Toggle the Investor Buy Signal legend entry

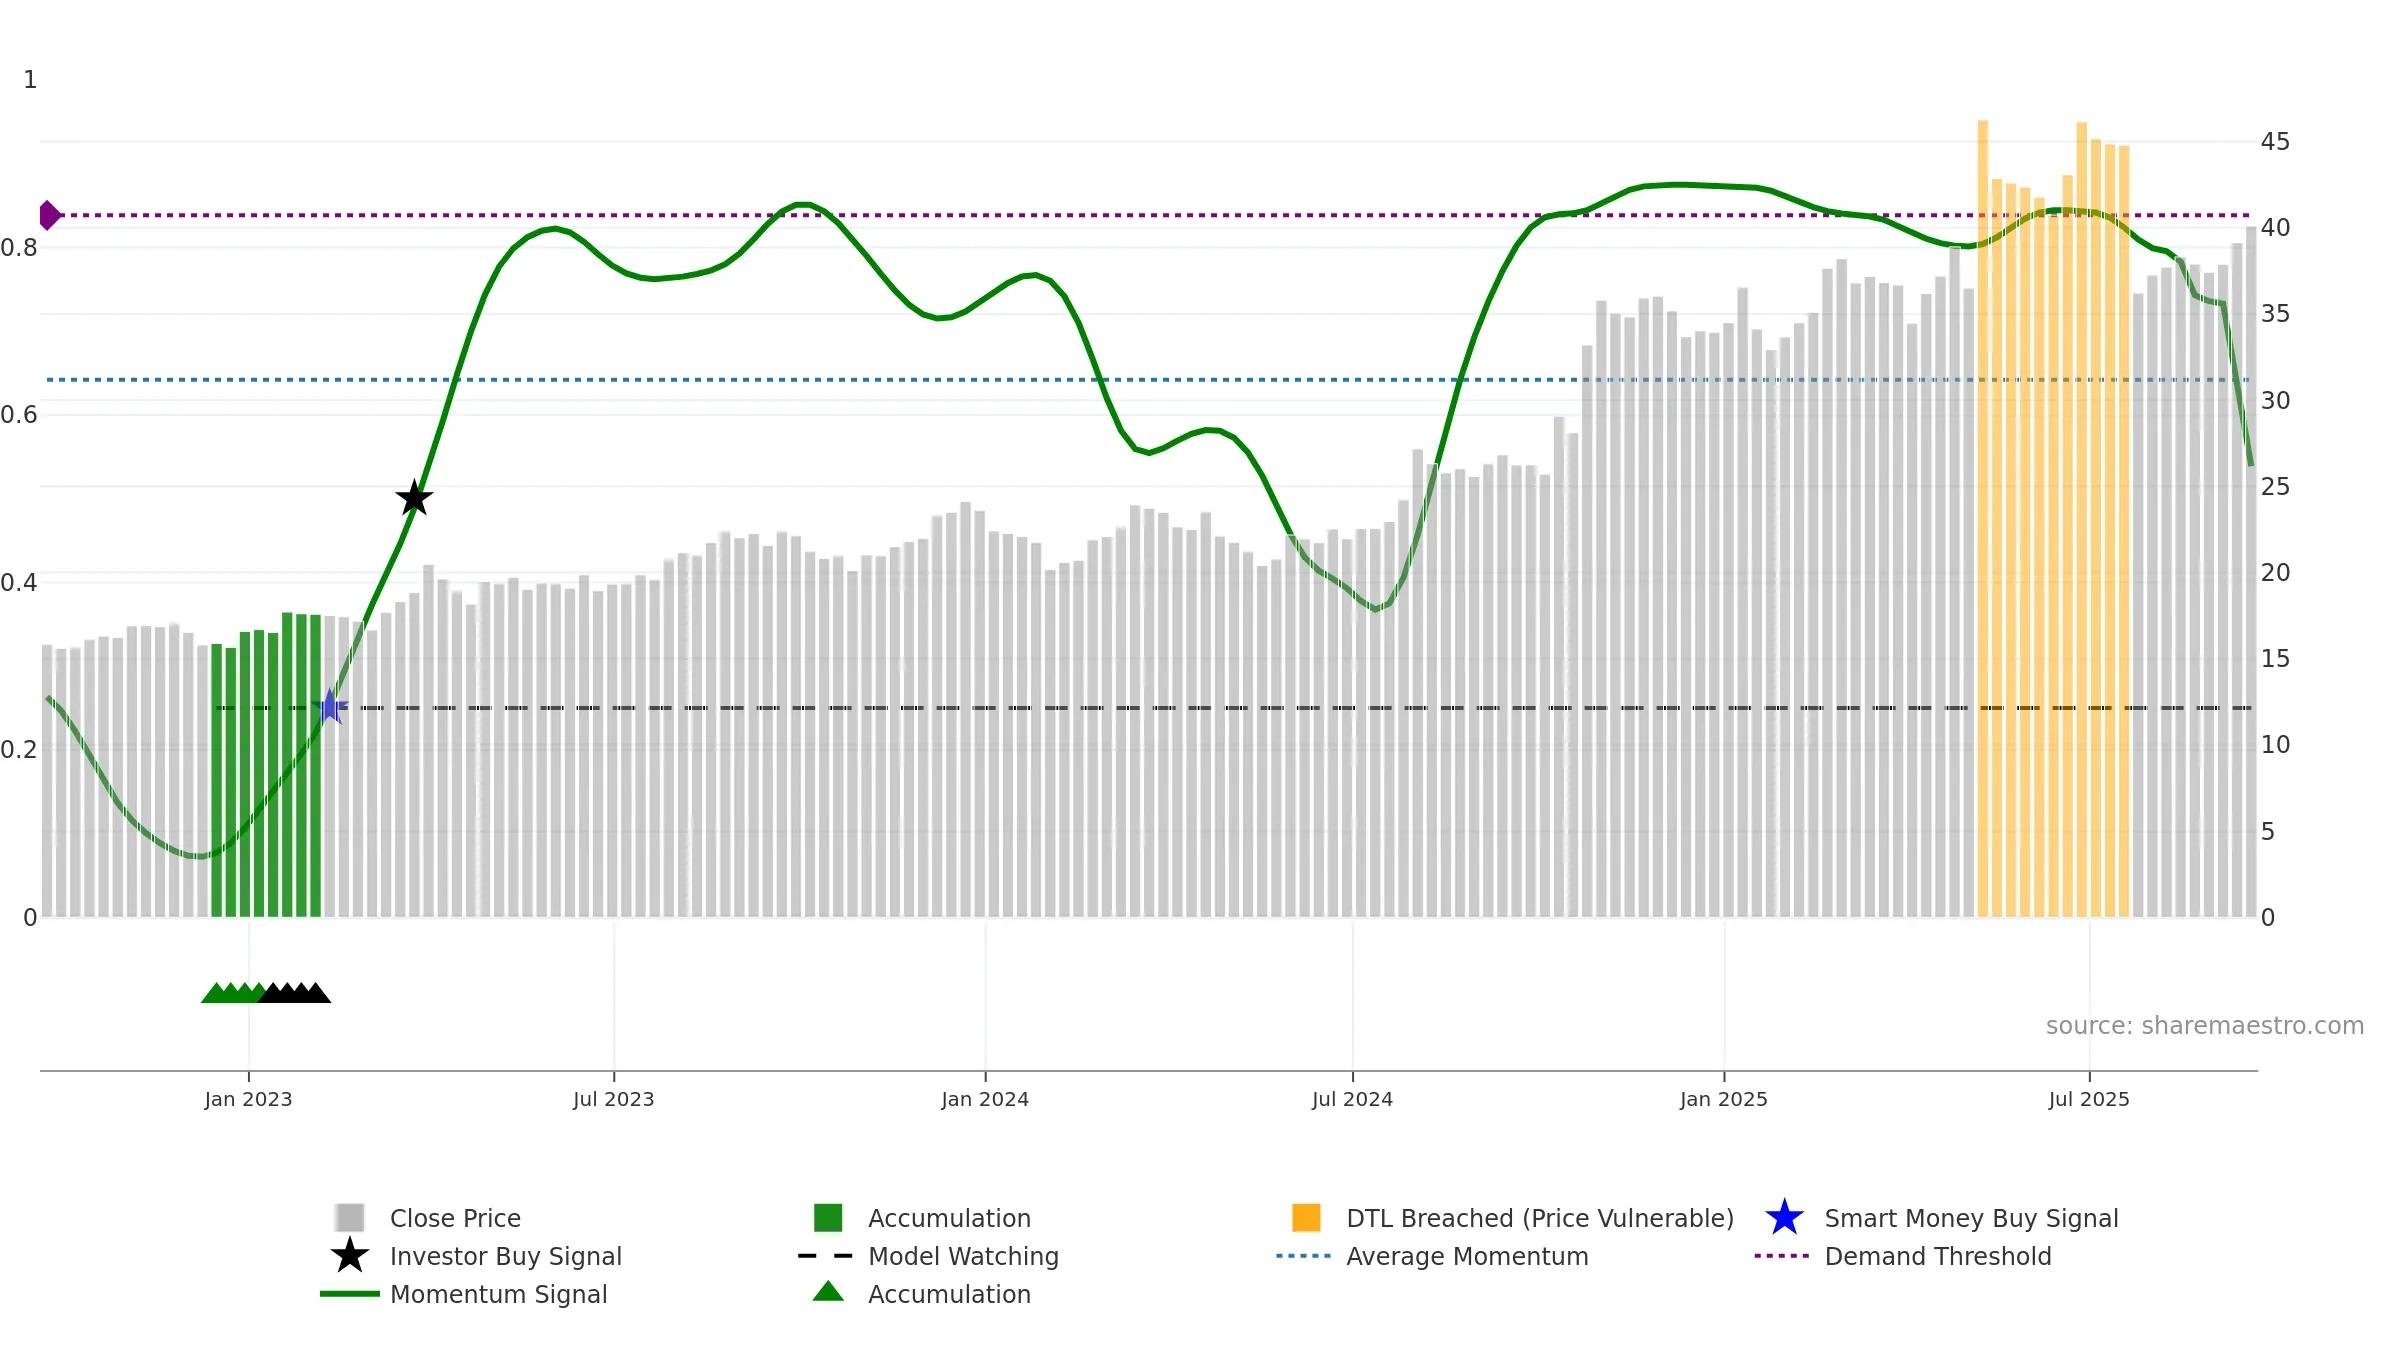476,1255
